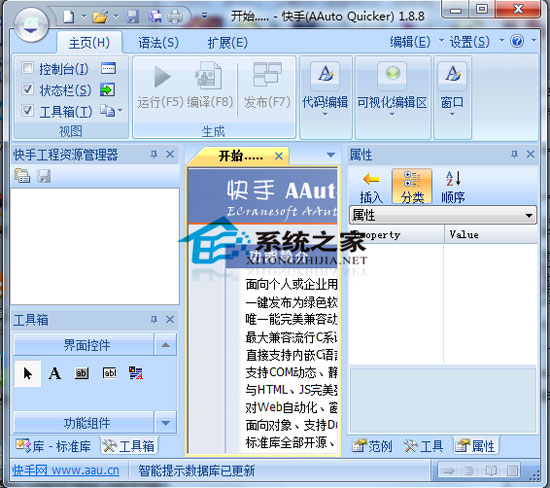The height and width of the screenshot is (488, 550).
Task: Click the Save All icon in quick toolbar
Action: pos(155,16)
